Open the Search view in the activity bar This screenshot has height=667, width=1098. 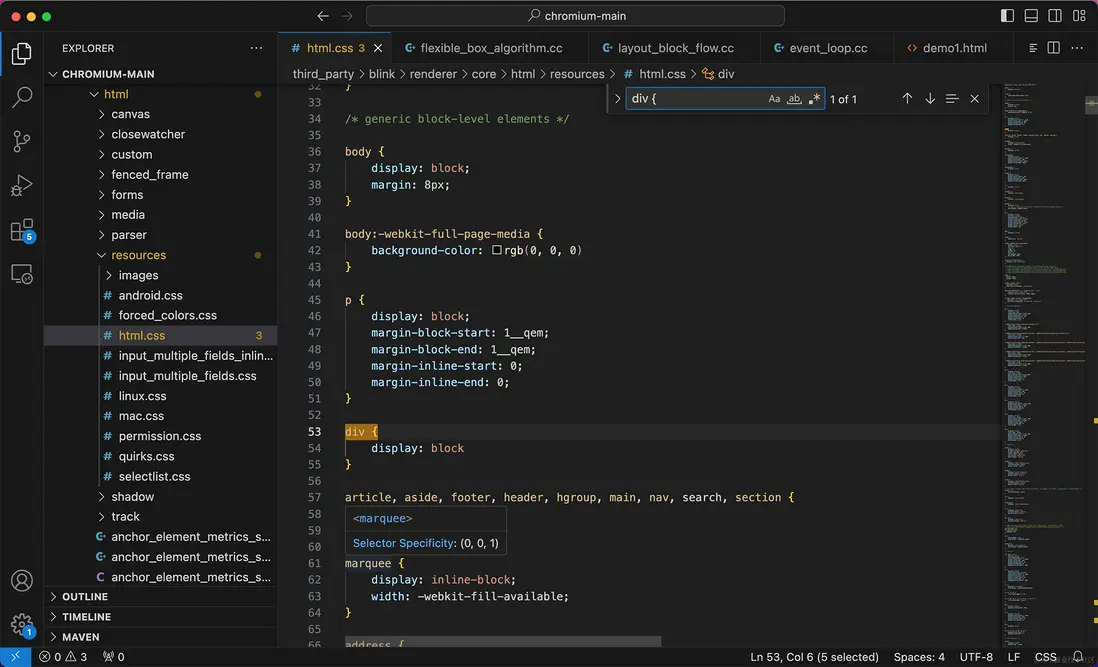22,96
